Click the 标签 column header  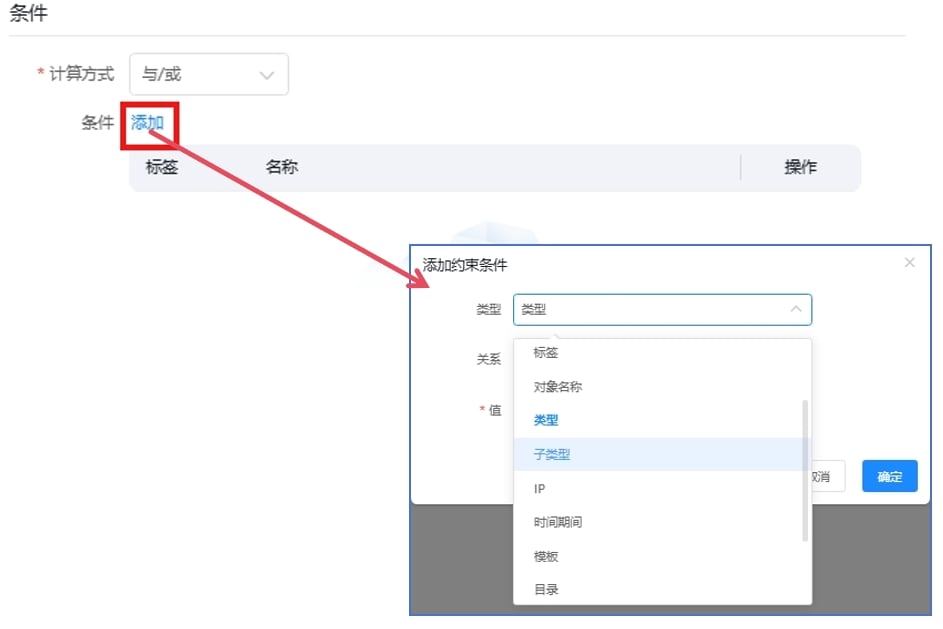(162, 167)
